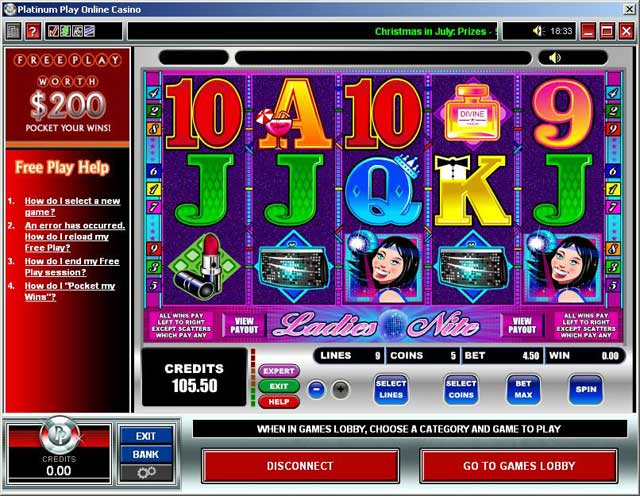Click the gears settings icon below BANK

pos(146,473)
